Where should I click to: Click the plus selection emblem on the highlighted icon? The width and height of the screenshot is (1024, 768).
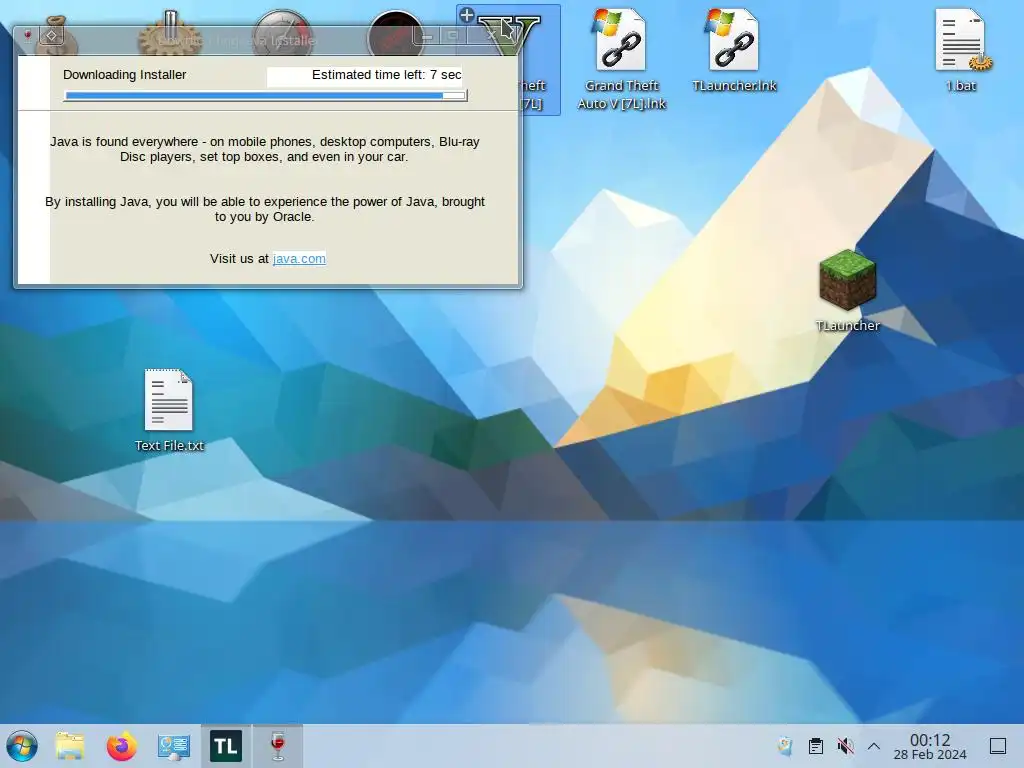click(466, 16)
